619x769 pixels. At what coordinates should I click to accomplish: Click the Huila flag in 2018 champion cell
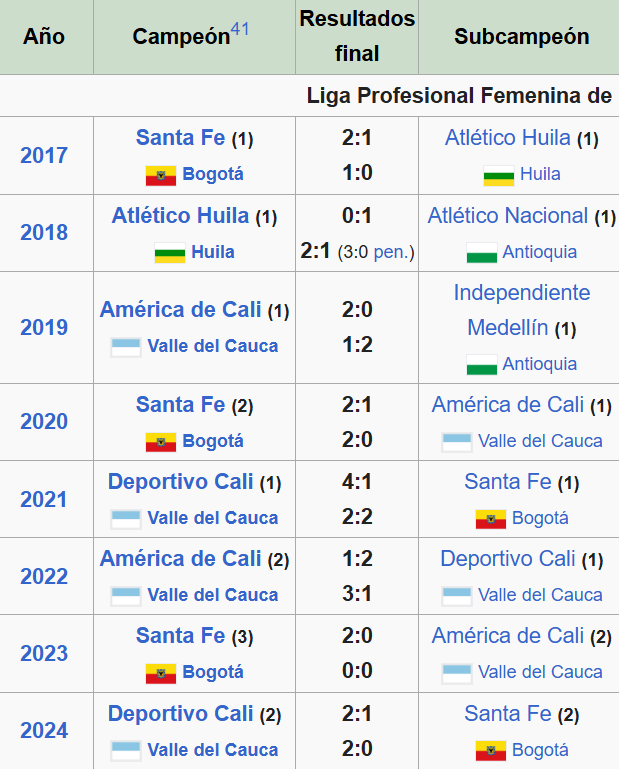(170, 253)
